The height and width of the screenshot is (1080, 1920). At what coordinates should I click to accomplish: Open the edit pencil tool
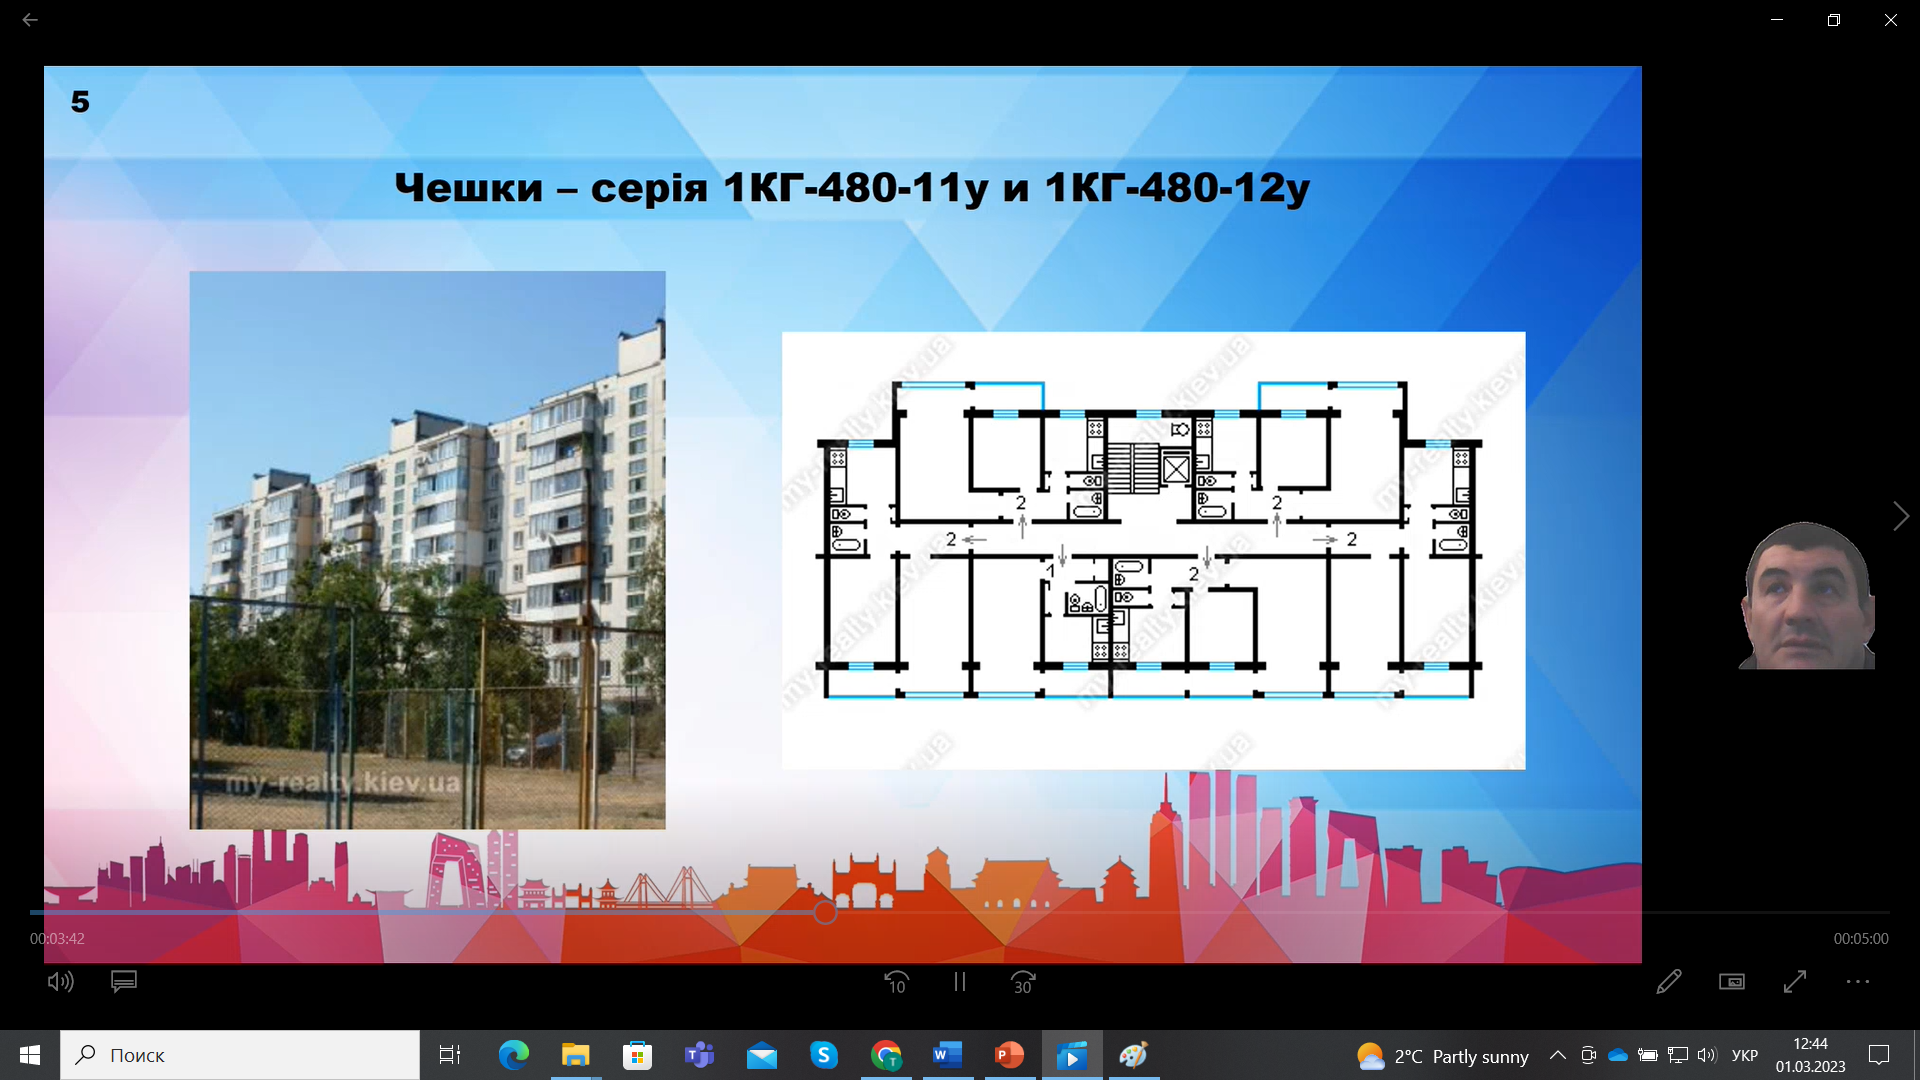click(x=1669, y=982)
